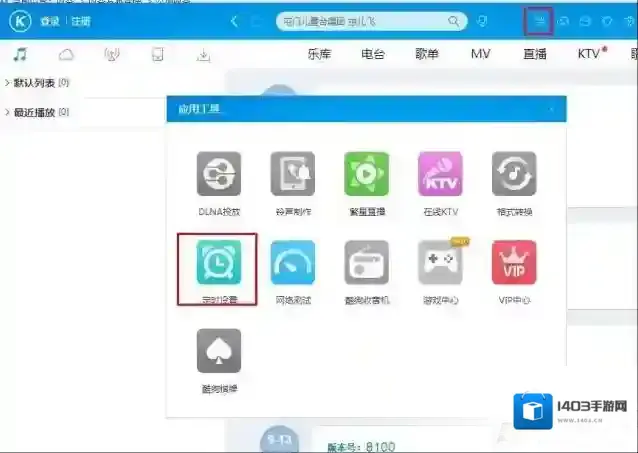Screen dimensions: 638x453
Task: Open the 游戏中心 game center
Action: pos(440,263)
